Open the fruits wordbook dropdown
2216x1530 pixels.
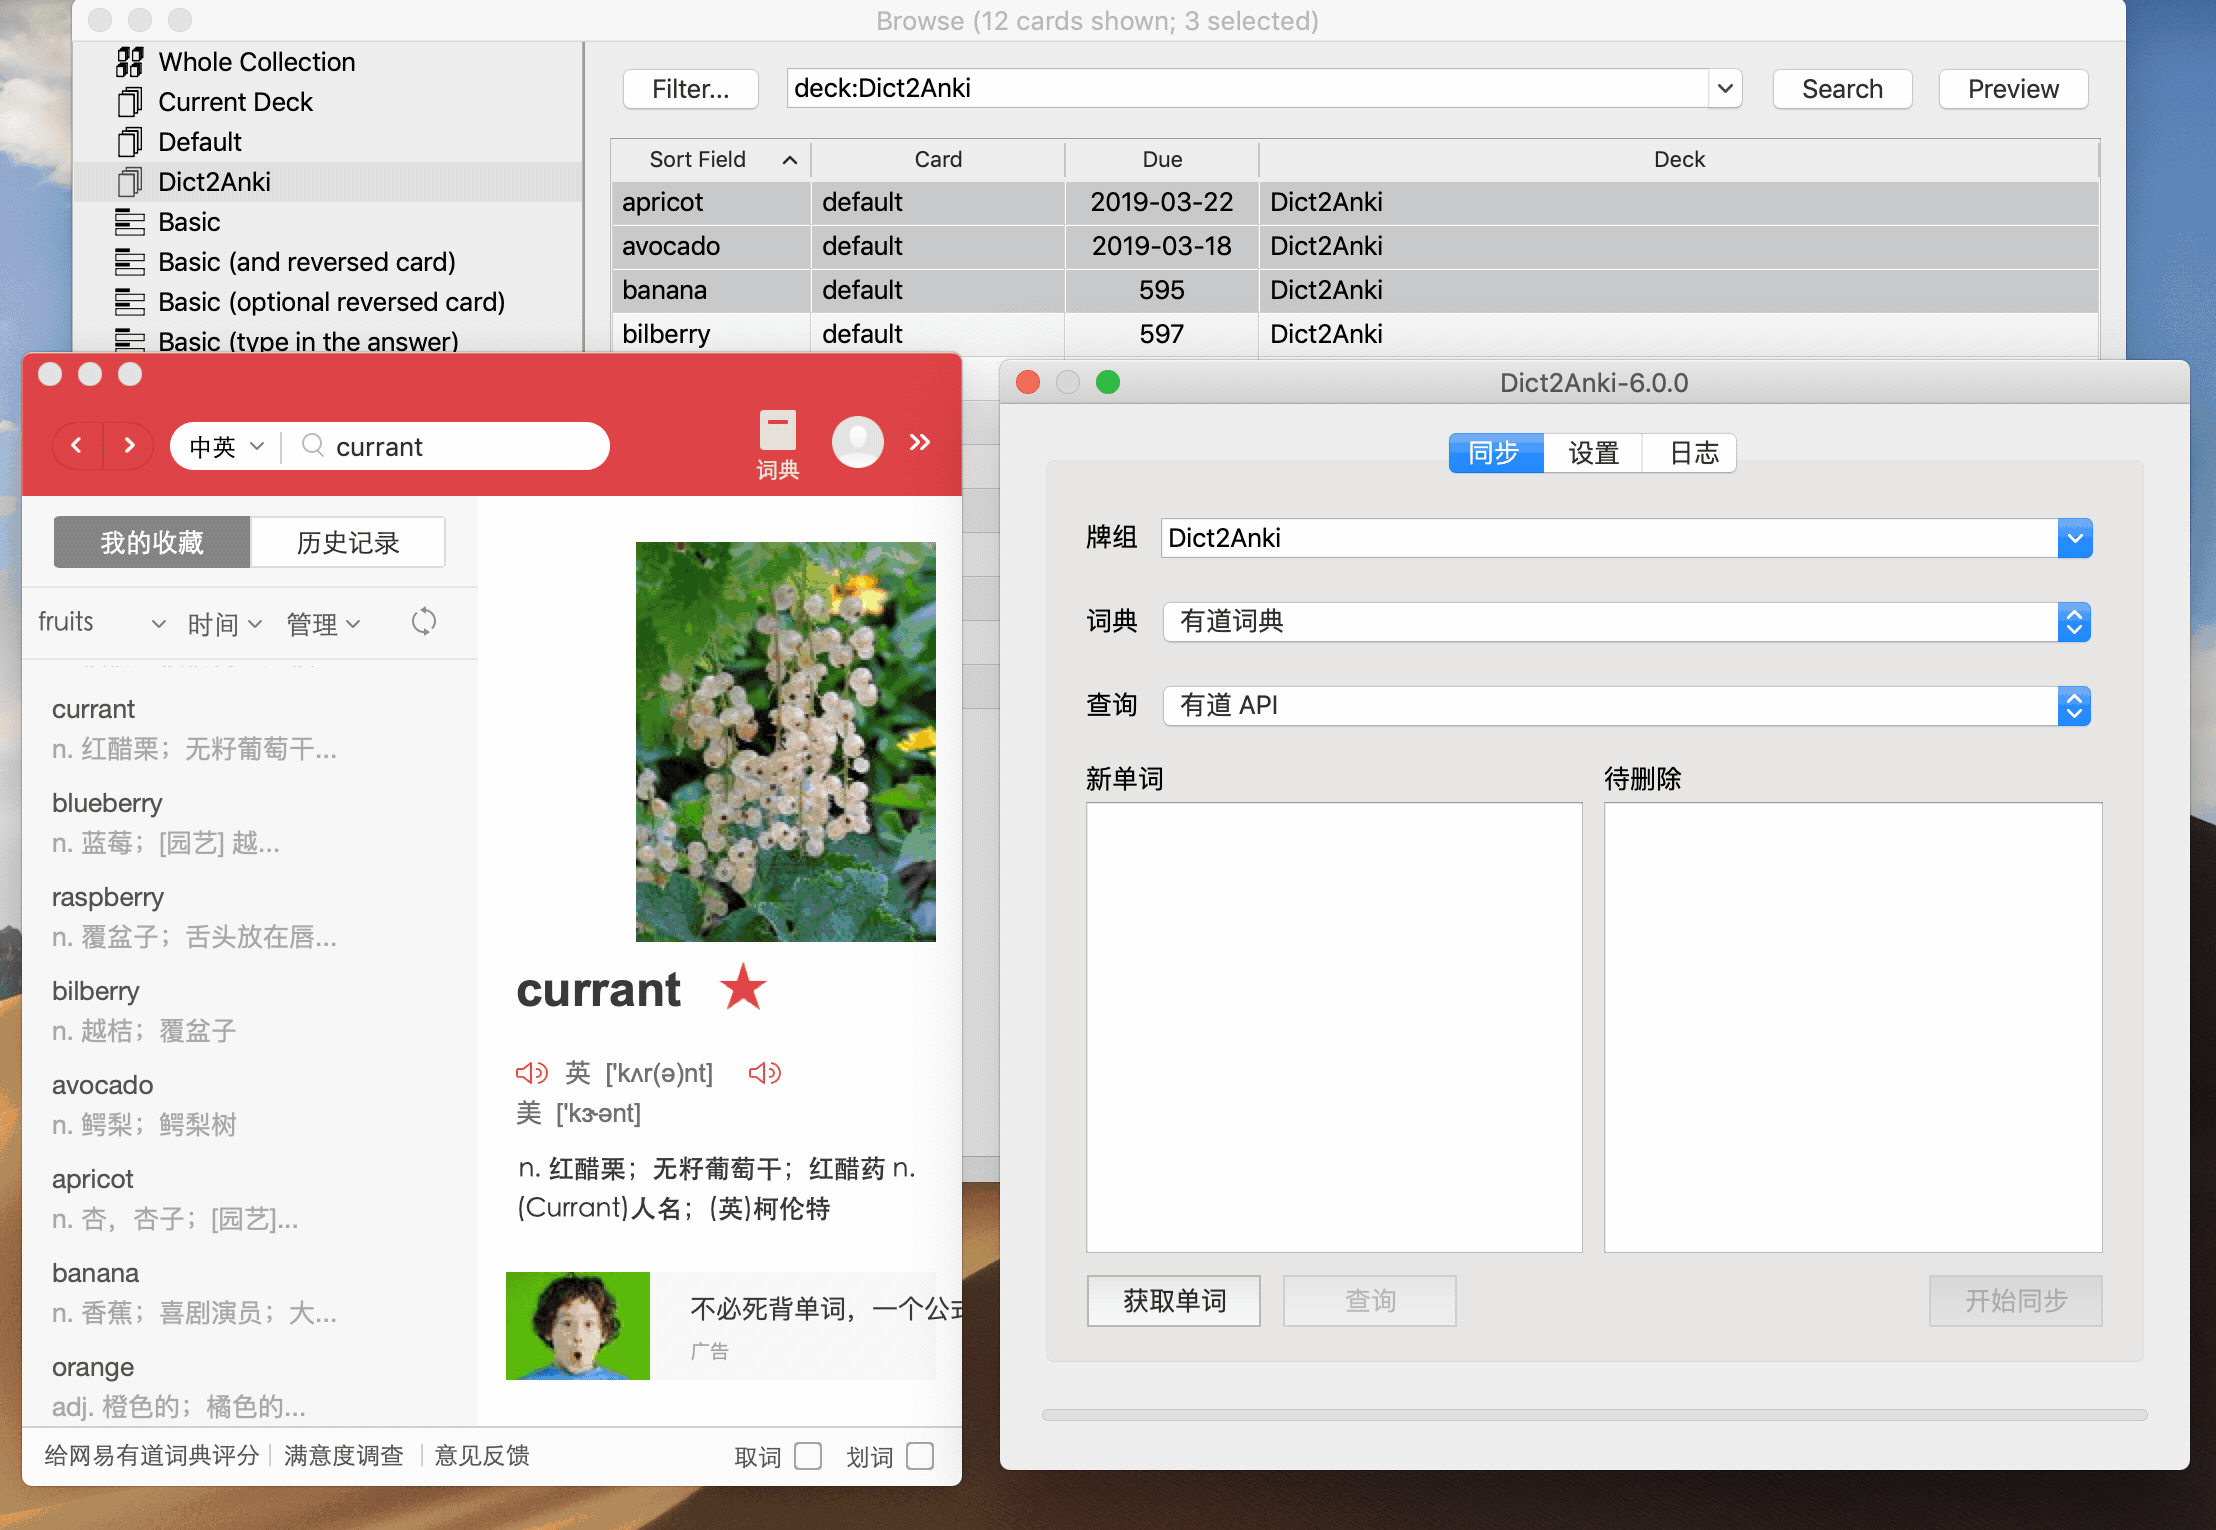[x=100, y=621]
